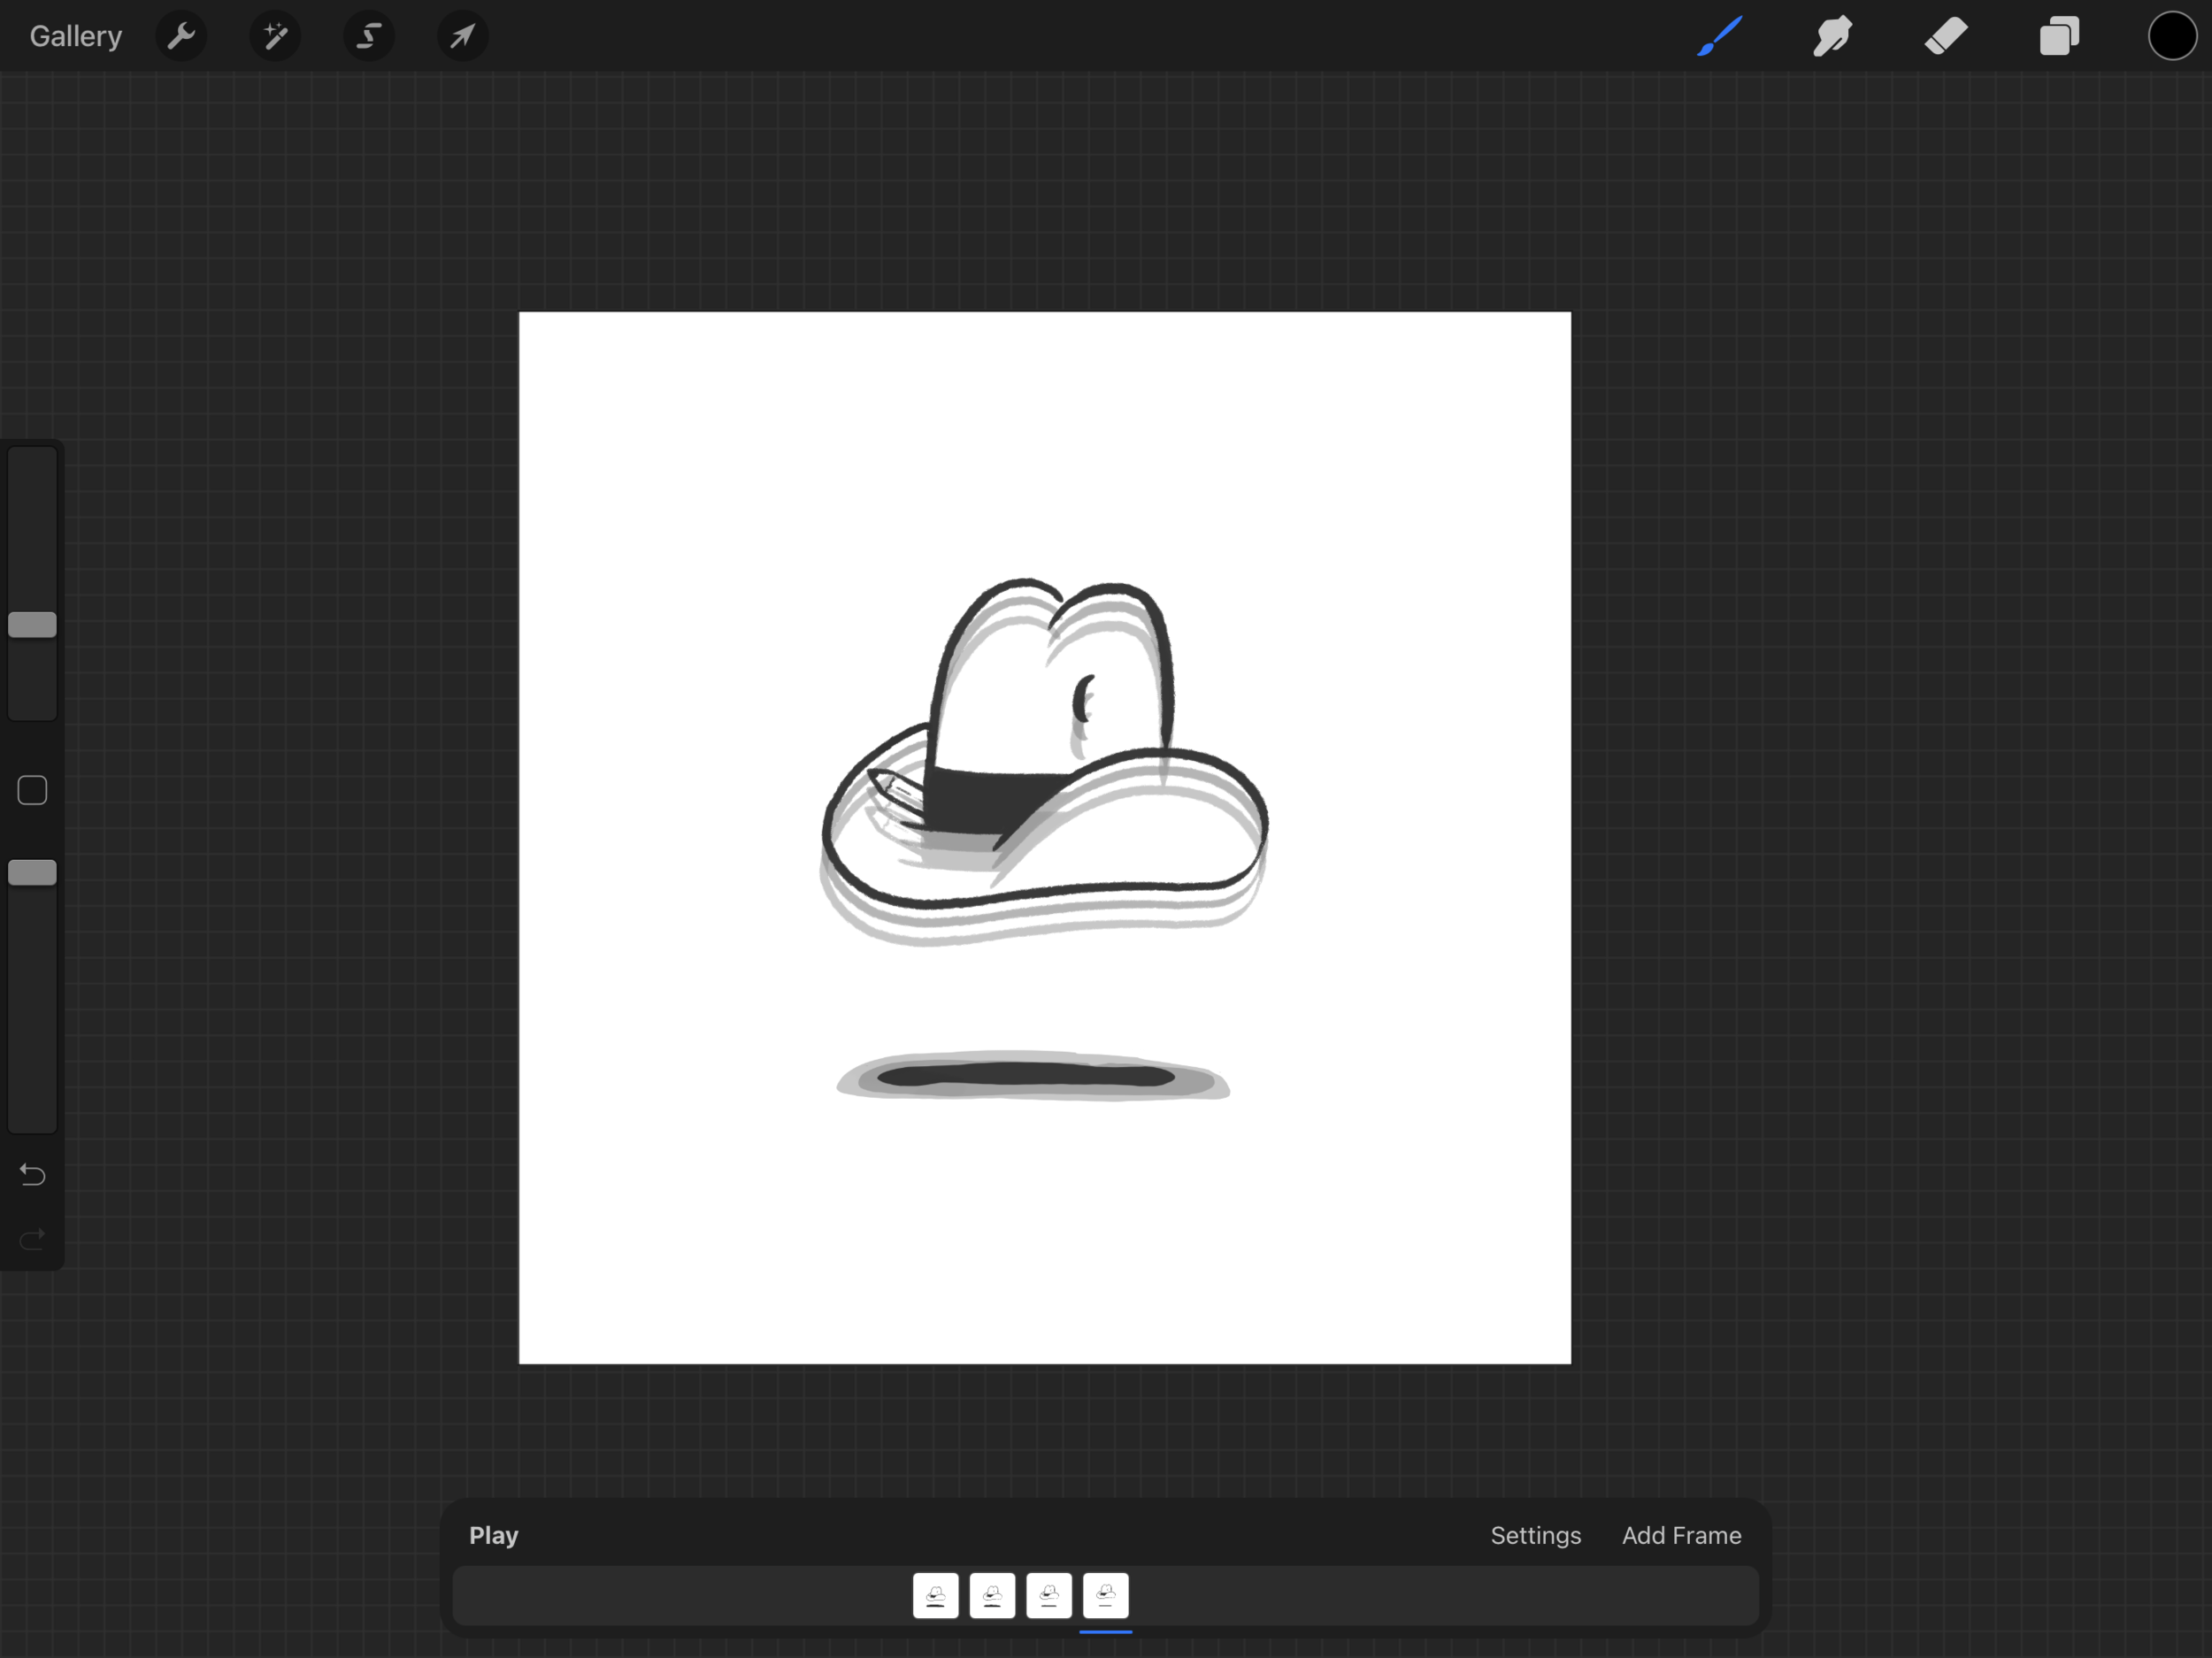The width and height of the screenshot is (2212, 1658).
Task: Select the Eraser tool
Action: pos(1946,37)
